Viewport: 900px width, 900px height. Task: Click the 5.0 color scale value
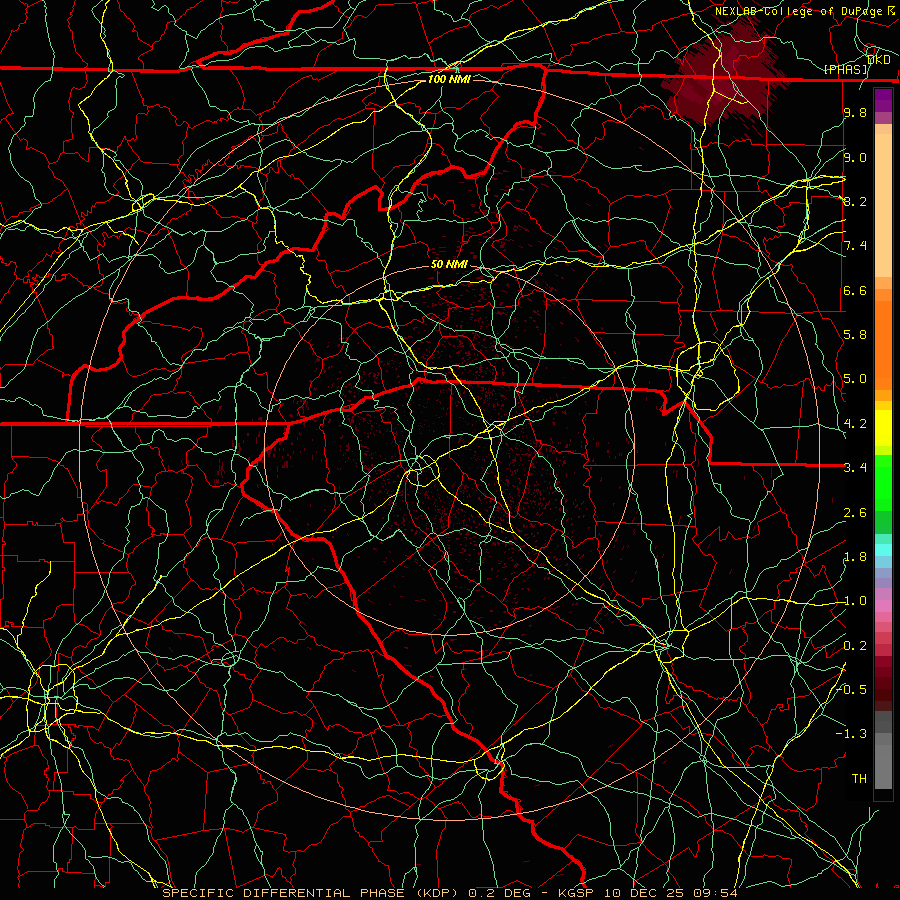[x=855, y=379]
